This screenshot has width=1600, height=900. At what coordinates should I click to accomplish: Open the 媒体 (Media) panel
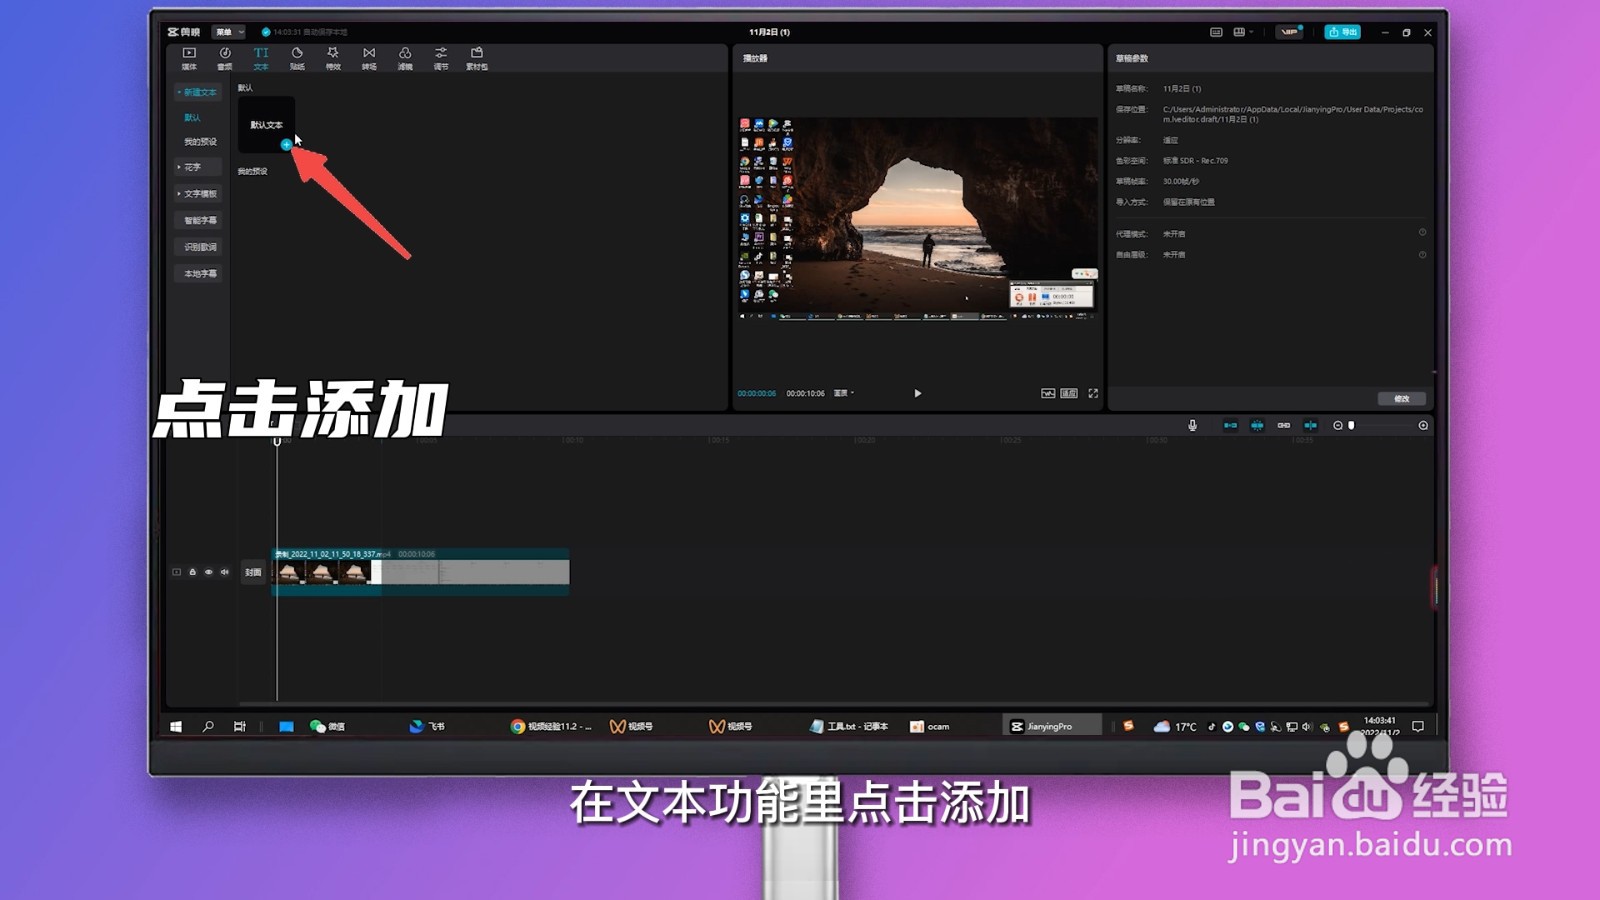[x=188, y=58]
